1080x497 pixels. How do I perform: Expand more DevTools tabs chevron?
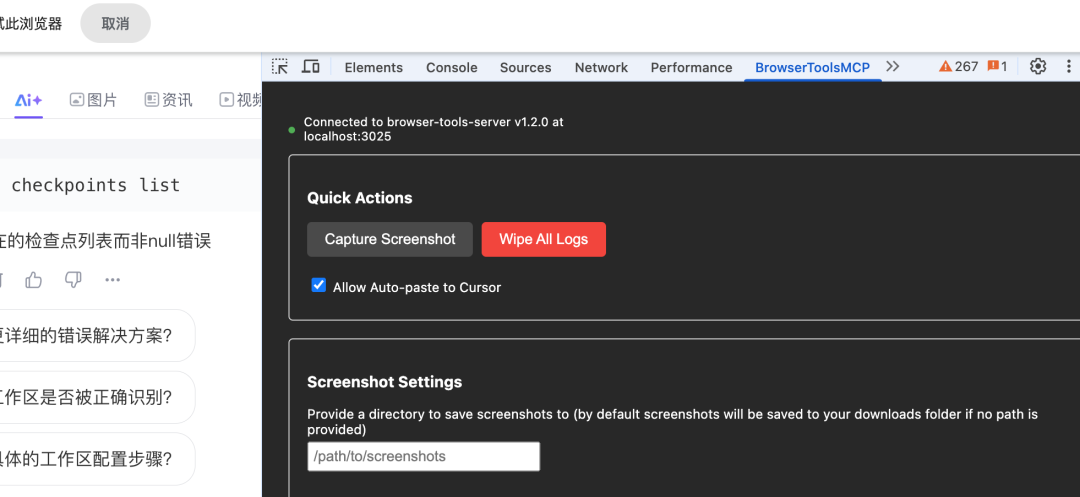tap(893, 67)
